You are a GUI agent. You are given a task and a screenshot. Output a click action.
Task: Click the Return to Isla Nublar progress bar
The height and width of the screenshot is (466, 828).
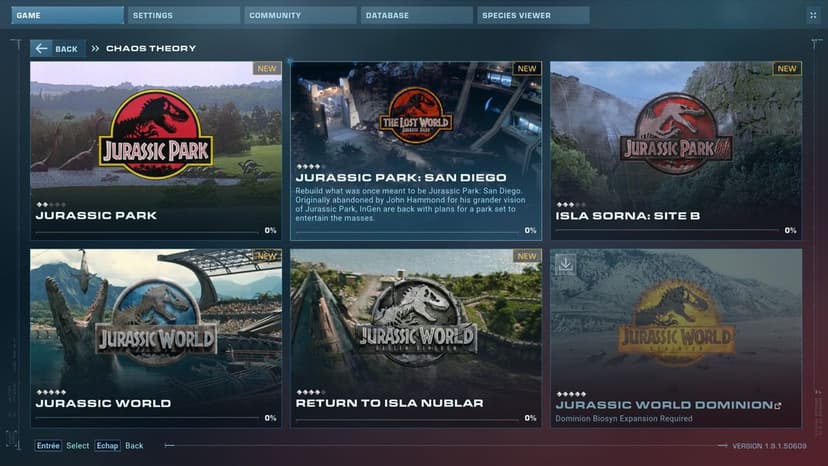(407, 418)
